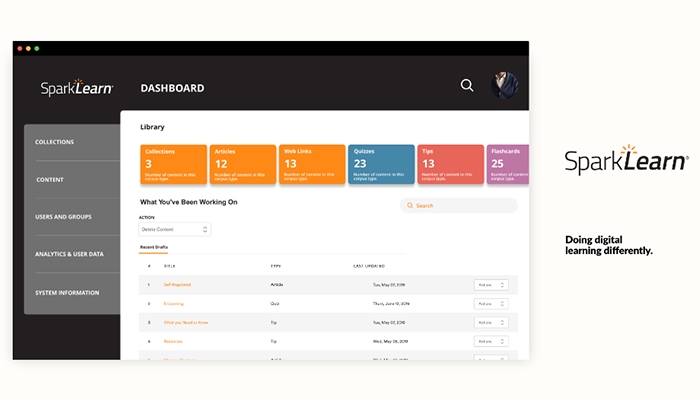The height and width of the screenshot is (400, 700).
Task: Open Content in the sidebar
Action: point(50,179)
